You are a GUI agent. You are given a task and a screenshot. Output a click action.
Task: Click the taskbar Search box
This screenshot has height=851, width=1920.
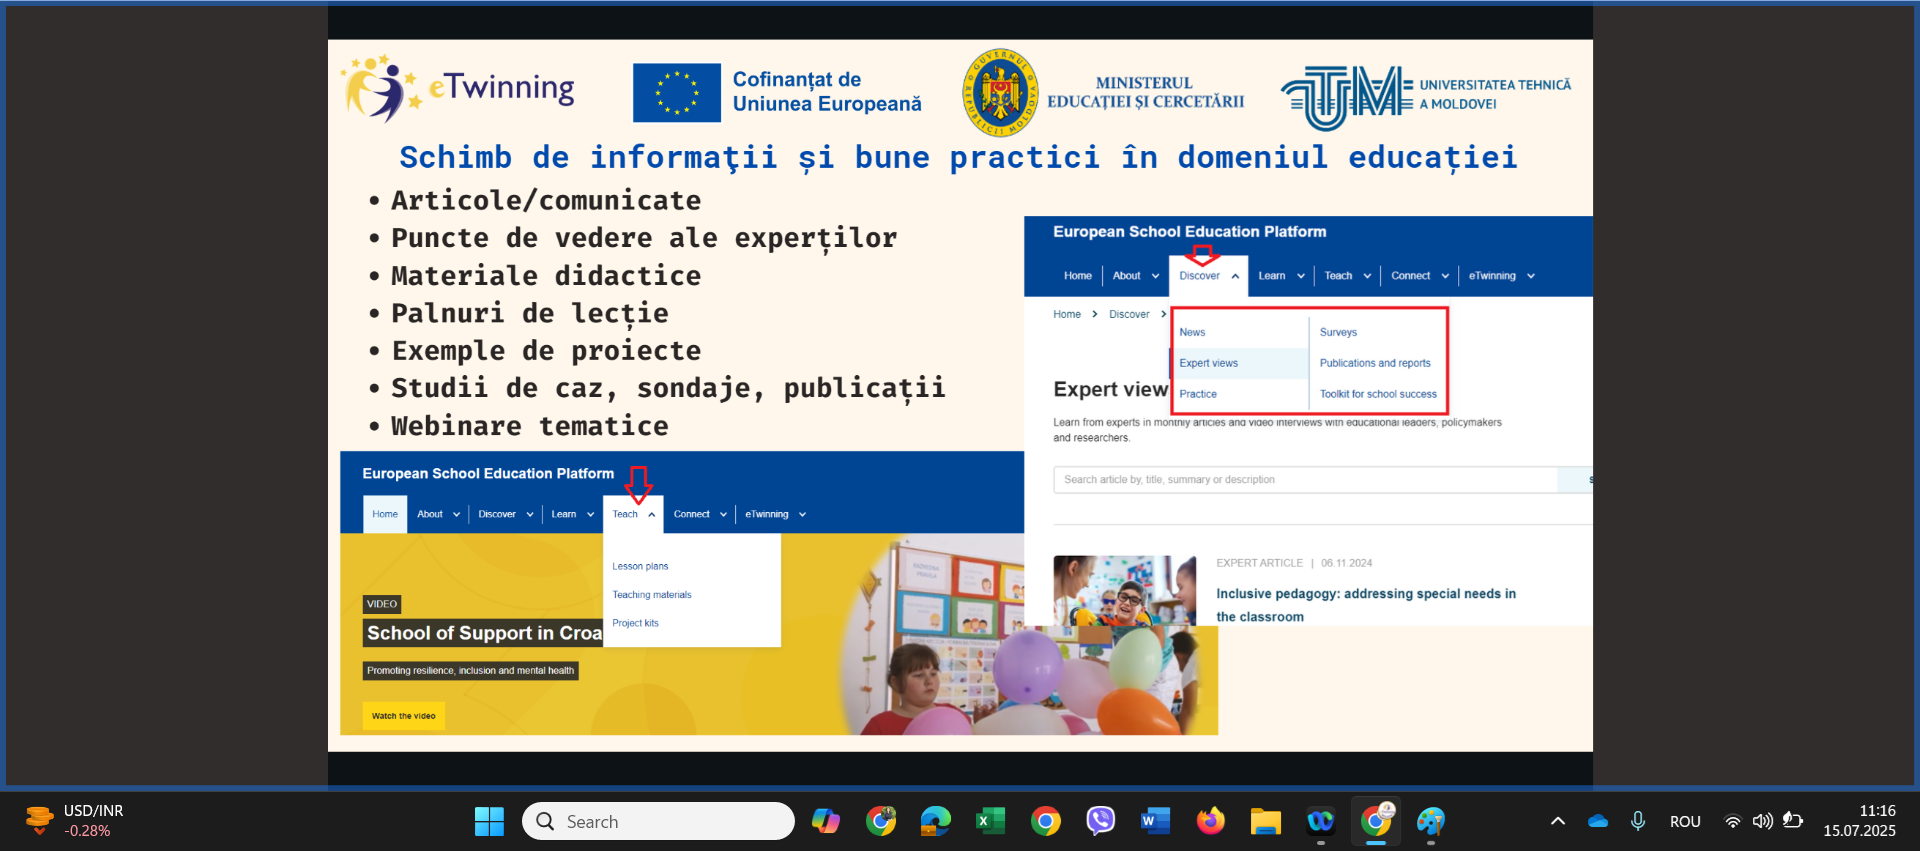coord(658,821)
